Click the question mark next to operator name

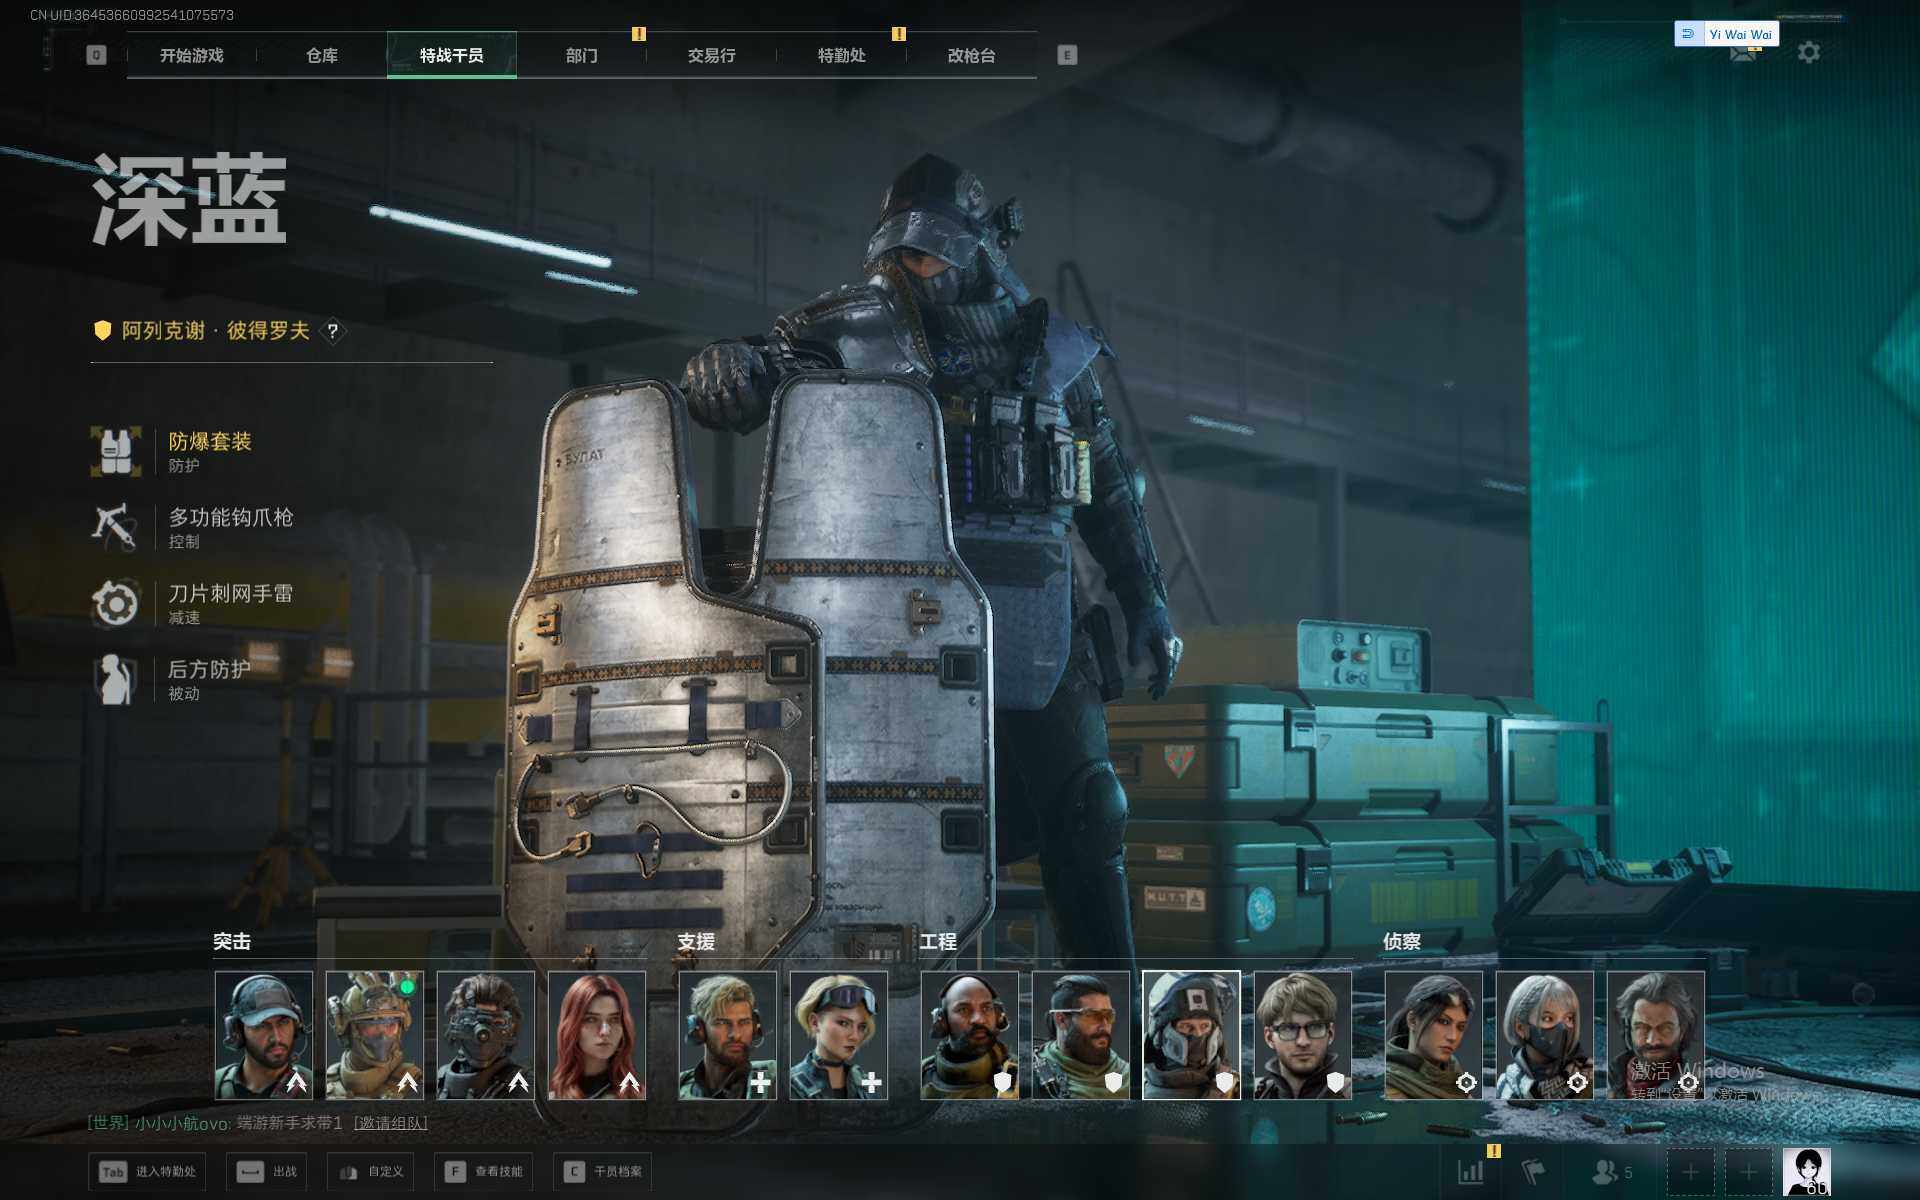click(x=332, y=331)
